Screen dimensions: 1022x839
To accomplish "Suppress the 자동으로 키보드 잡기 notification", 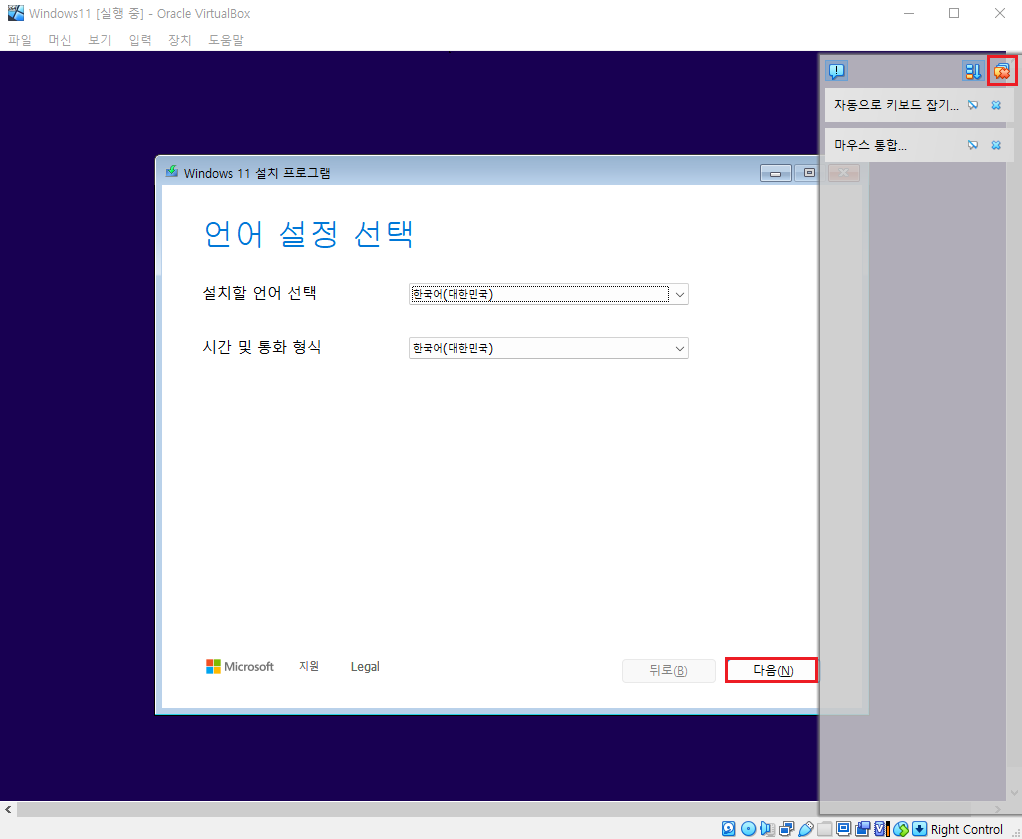I will (x=972, y=105).
